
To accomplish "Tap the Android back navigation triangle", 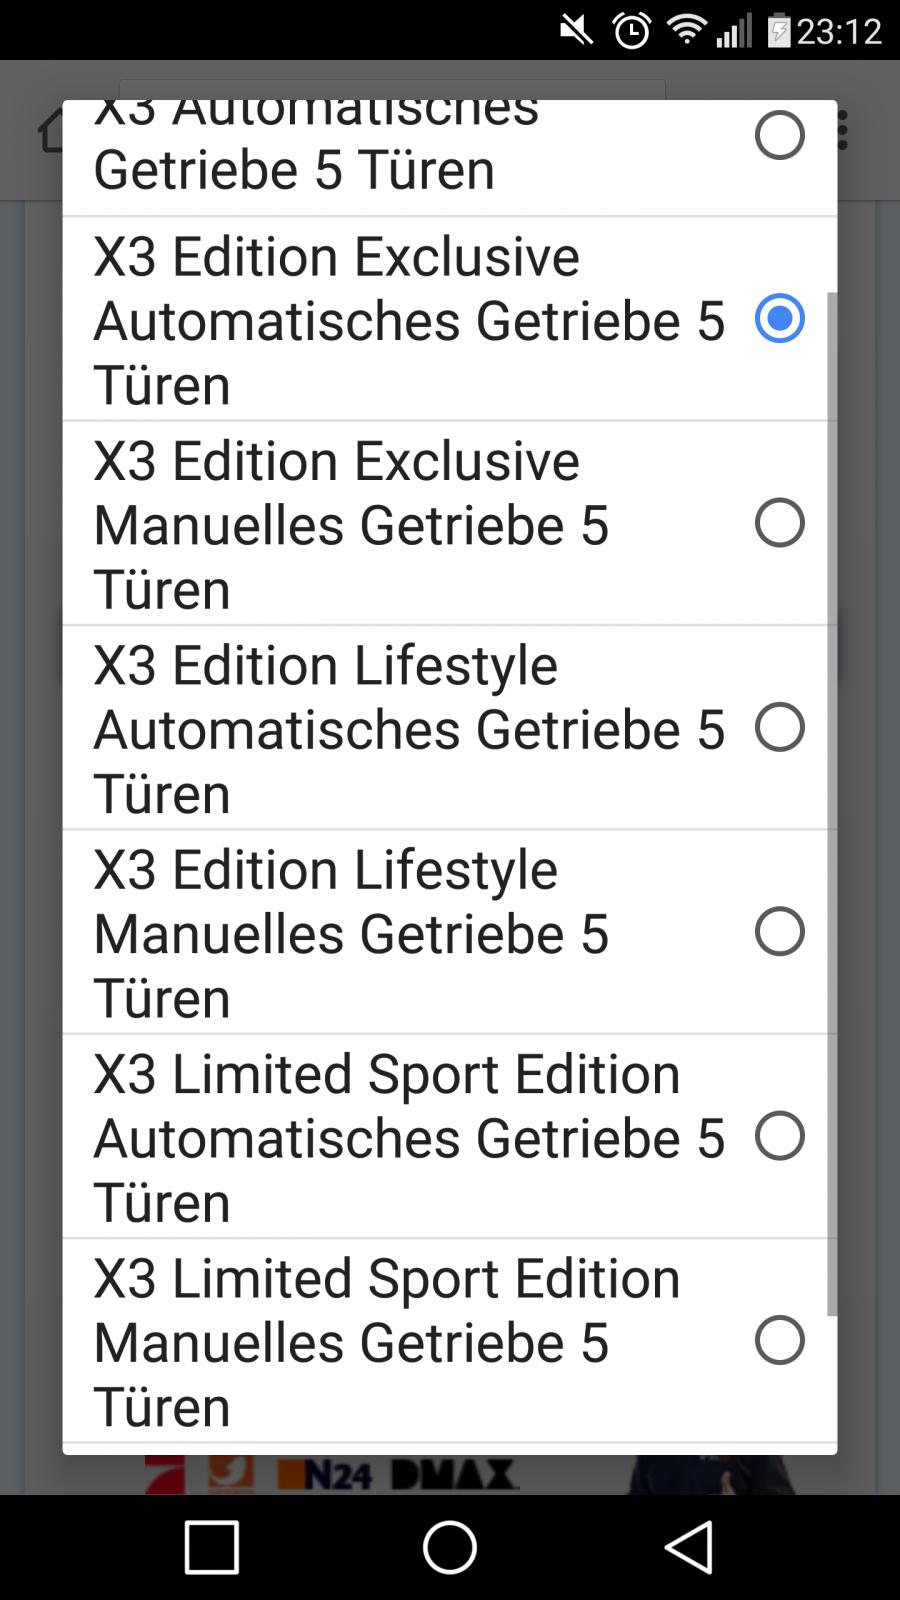I will (689, 1547).
